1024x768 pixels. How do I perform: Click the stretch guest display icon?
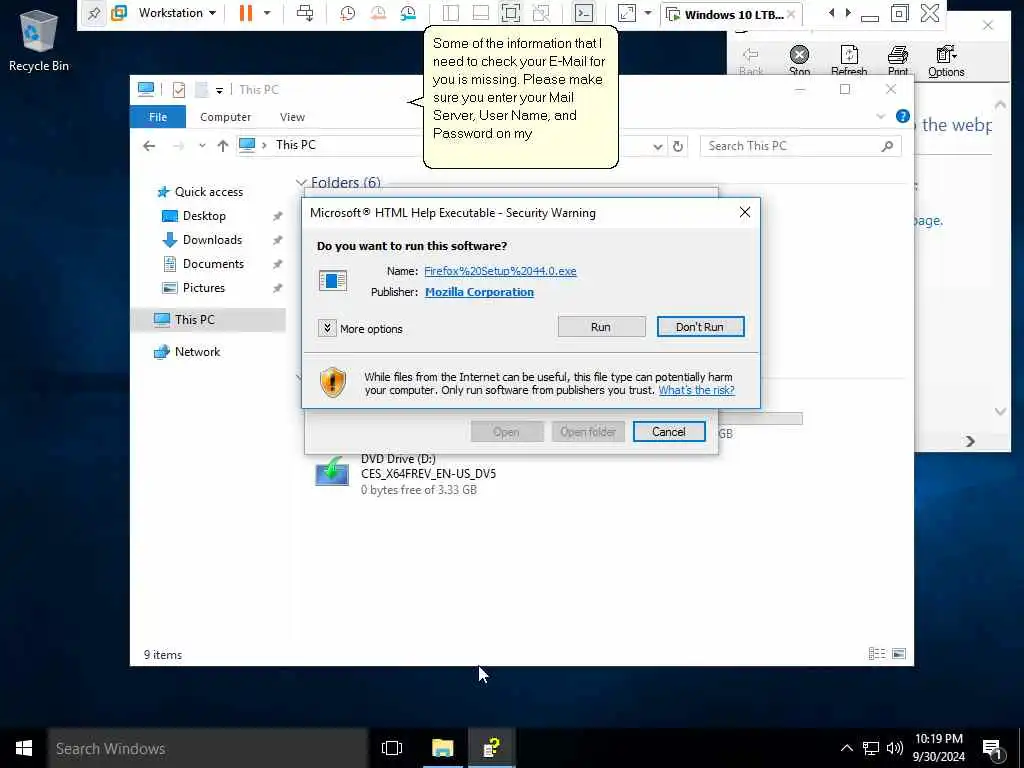(x=627, y=13)
